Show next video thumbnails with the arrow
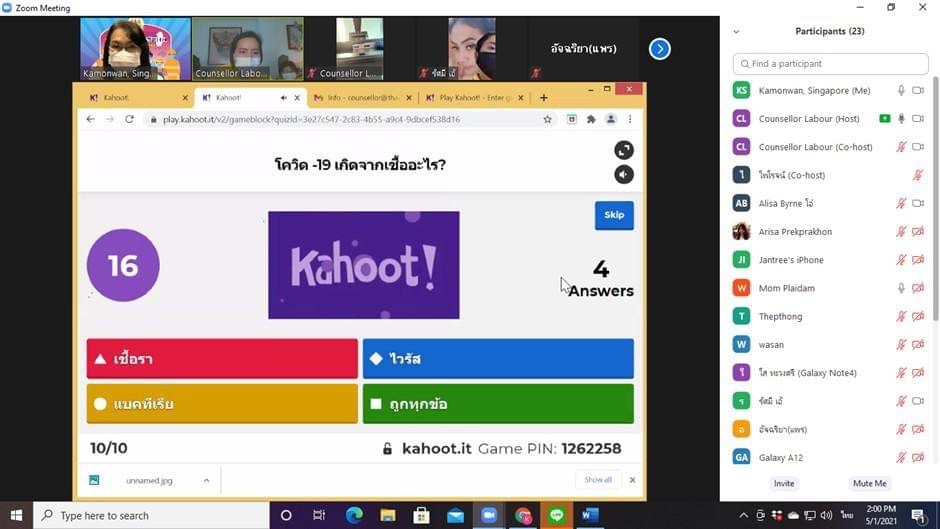The width and height of the screenshot is (940, 529). point(659,48)
